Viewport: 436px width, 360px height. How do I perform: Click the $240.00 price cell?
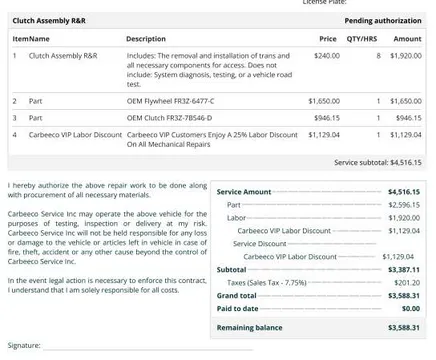pyautogui.click(x=327, y=56)
